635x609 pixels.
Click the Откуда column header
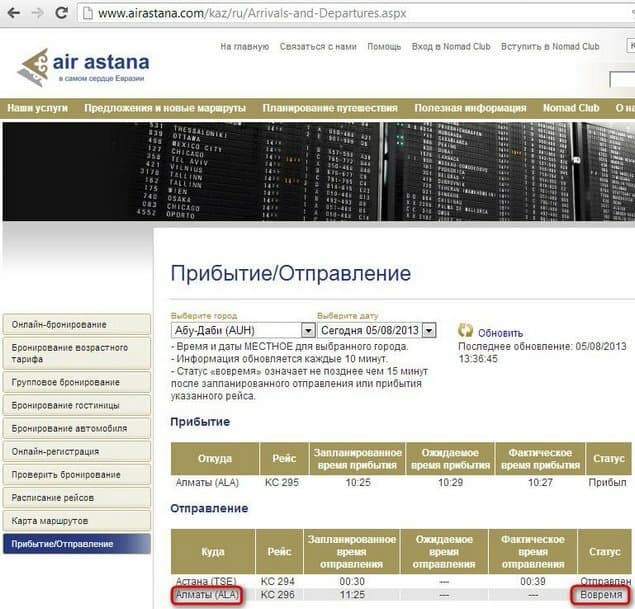click(x=215, y=459)
